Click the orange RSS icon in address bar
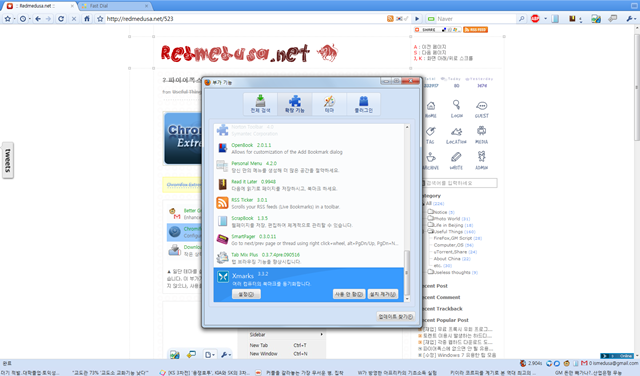Screen dimensions: 640x376 (390, 19)
